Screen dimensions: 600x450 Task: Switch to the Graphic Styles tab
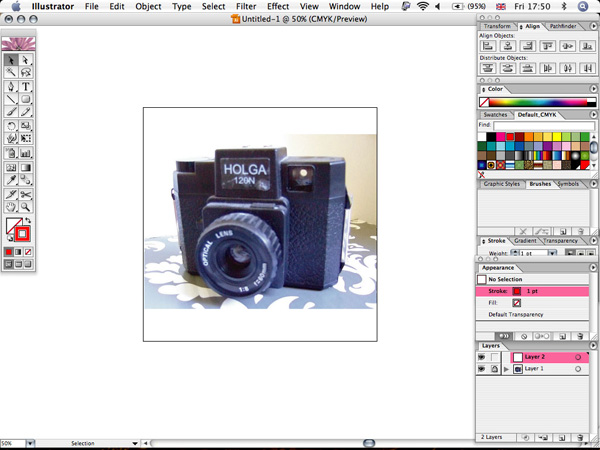[x=502, y=184]
